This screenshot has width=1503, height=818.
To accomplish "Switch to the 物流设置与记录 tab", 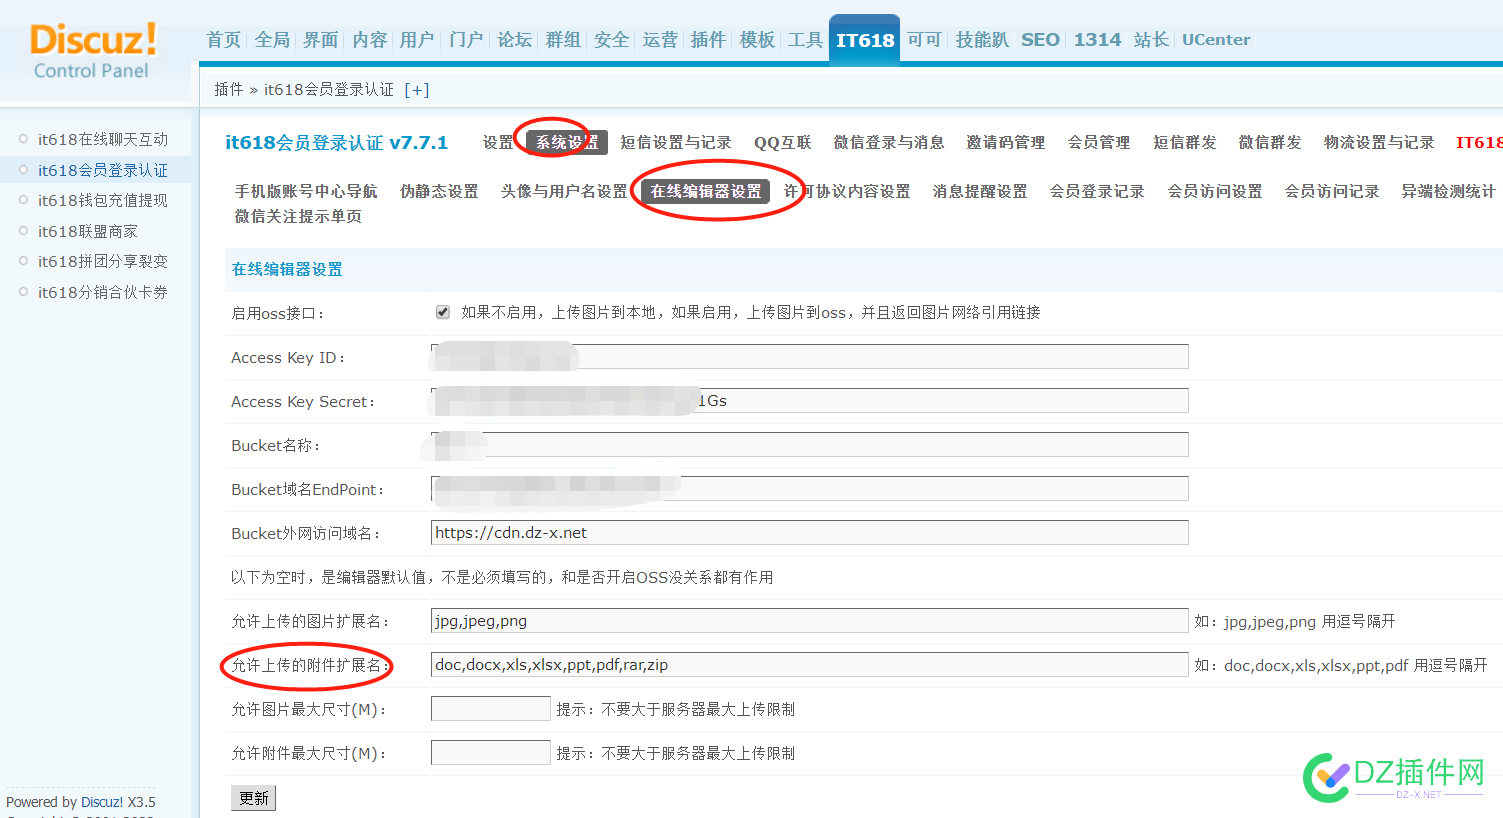I will pyautogui.click(x=1379, y=143).
